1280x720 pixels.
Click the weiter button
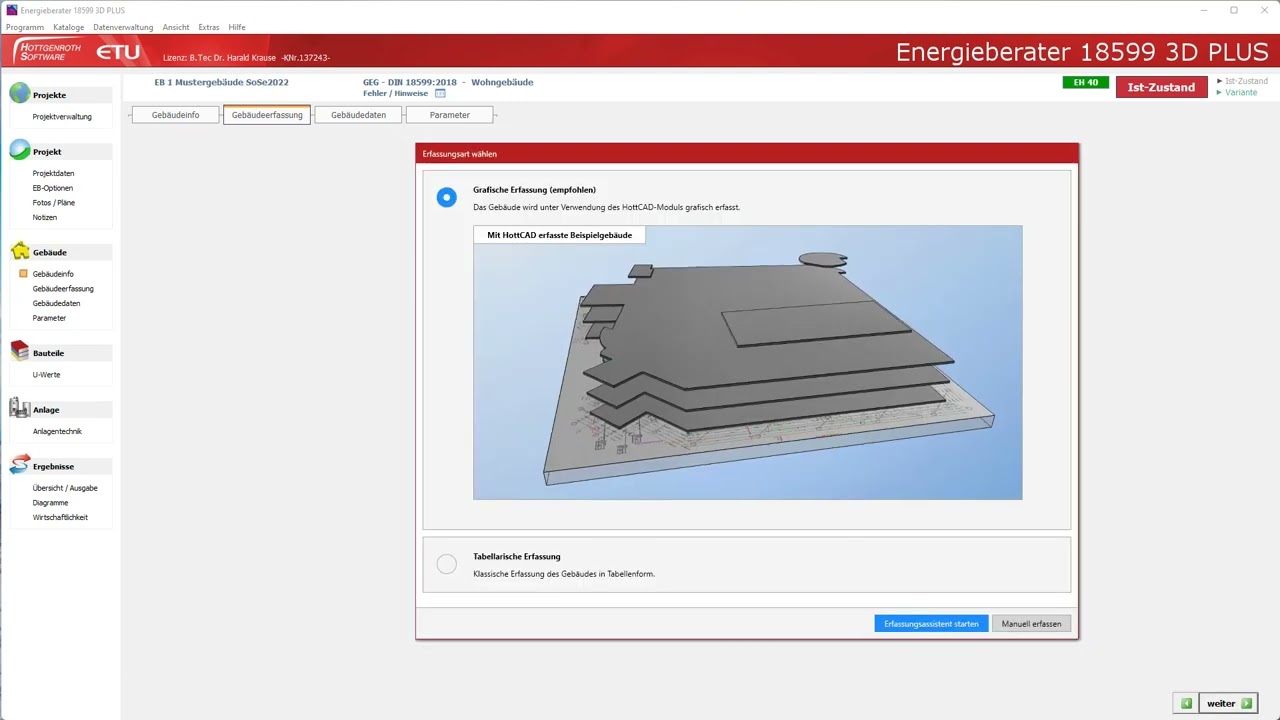(x=1229, y=703)
